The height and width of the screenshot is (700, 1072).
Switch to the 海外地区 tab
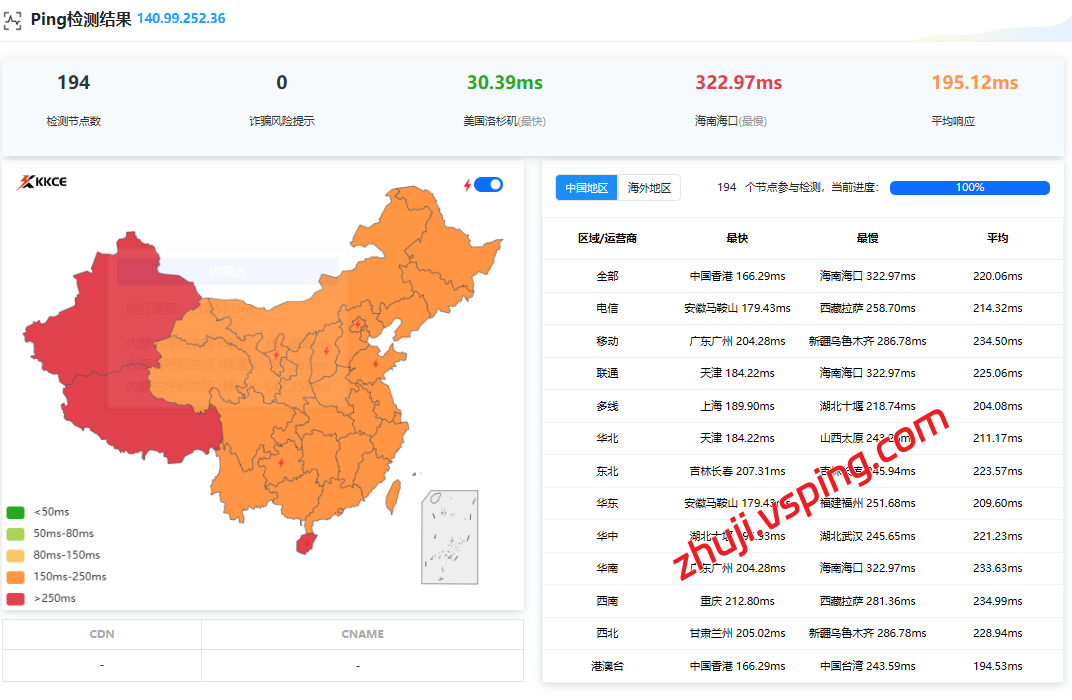click(x=649, y=188)
